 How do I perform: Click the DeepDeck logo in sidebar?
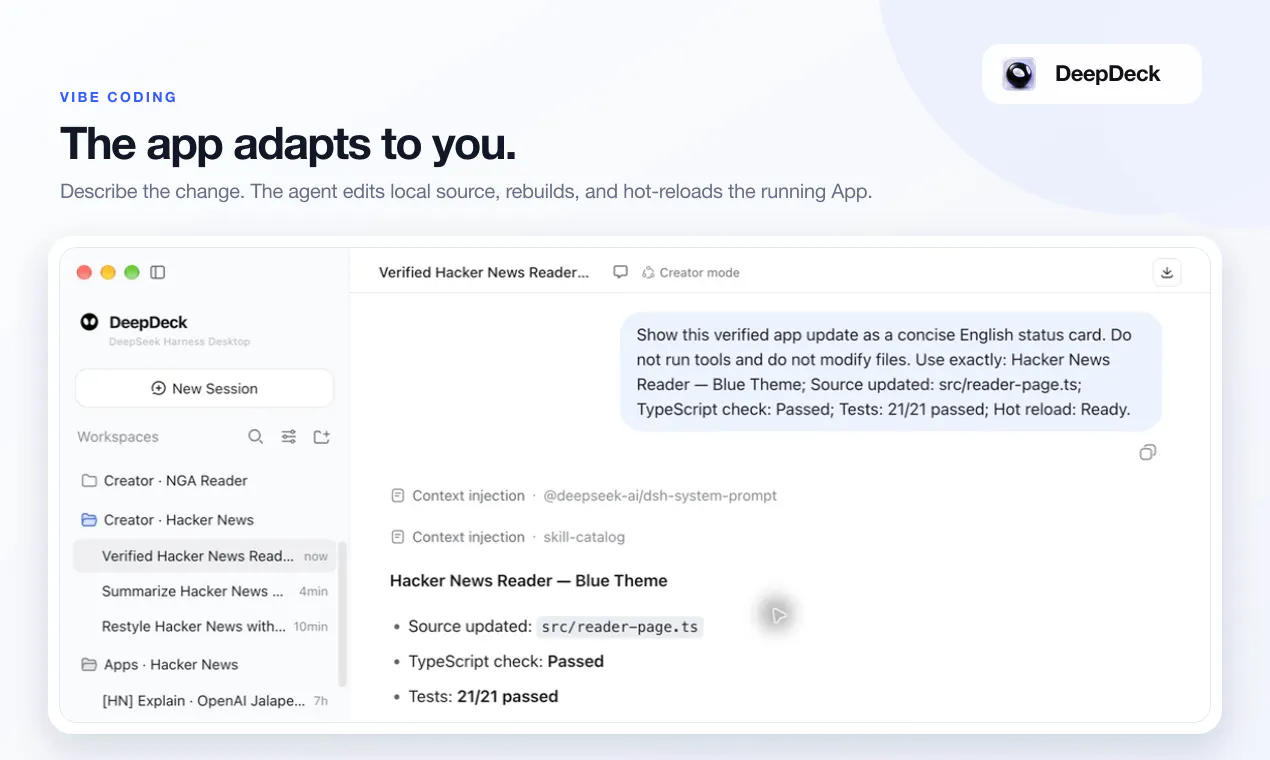[90, 322]
